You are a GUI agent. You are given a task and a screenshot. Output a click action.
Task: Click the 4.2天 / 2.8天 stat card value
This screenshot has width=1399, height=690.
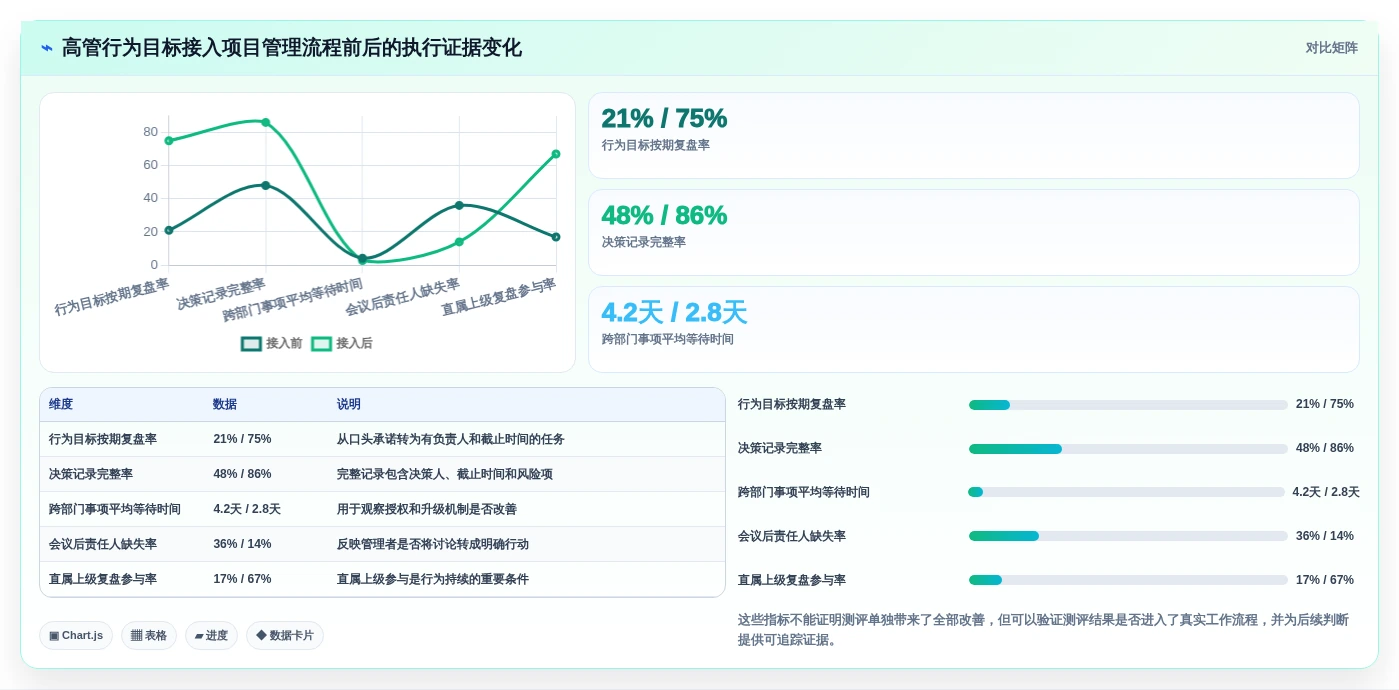674,312
